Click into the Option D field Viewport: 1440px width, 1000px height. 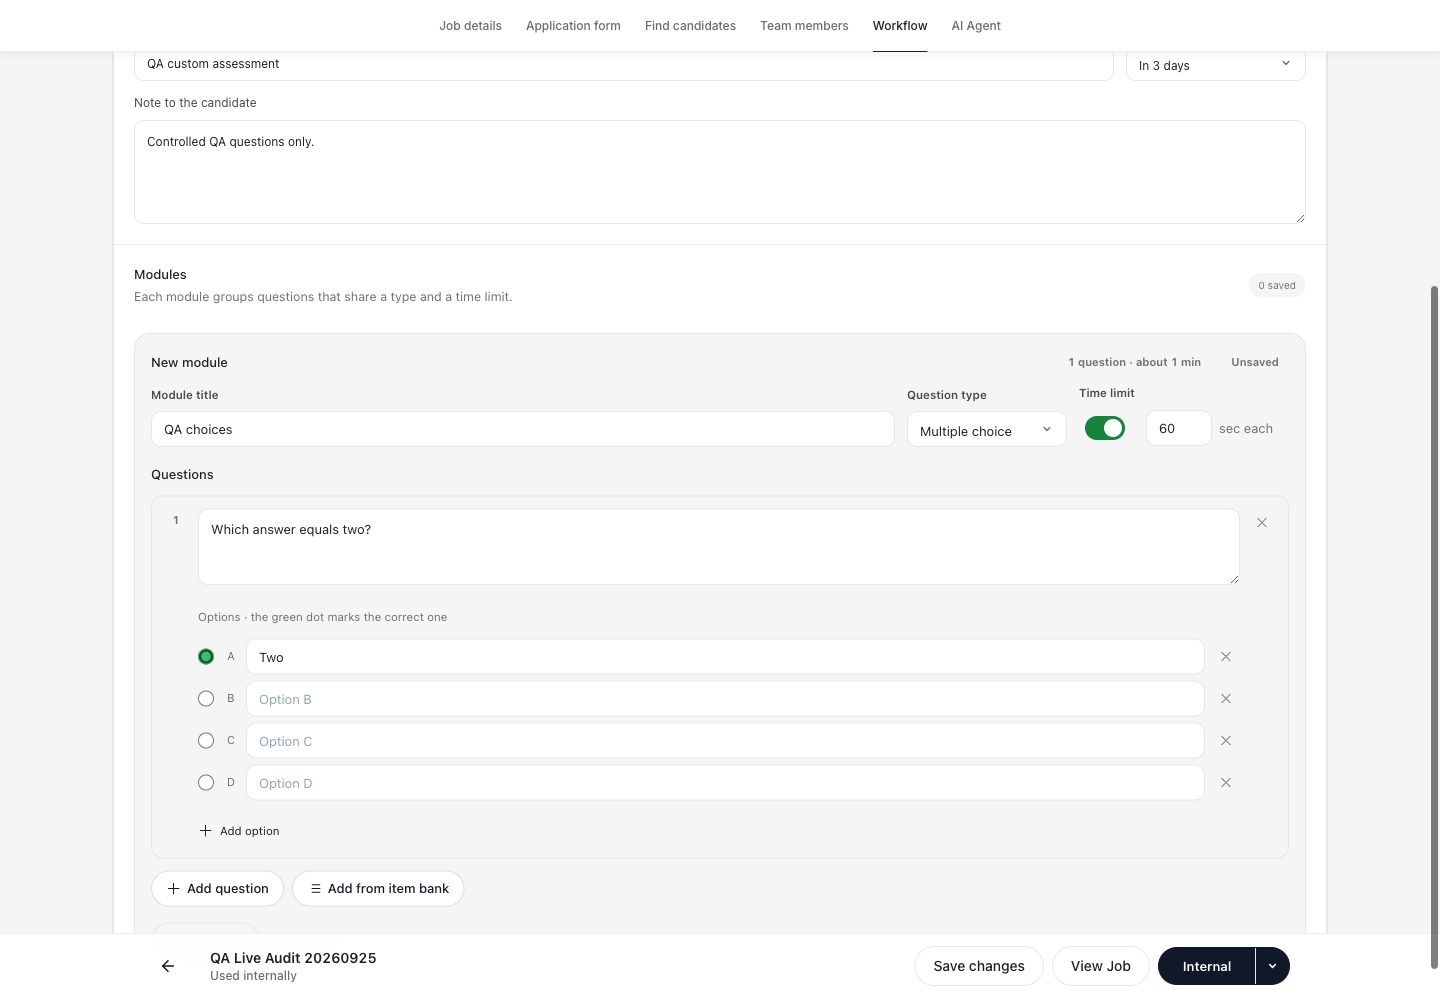click(x=725, y=783)
